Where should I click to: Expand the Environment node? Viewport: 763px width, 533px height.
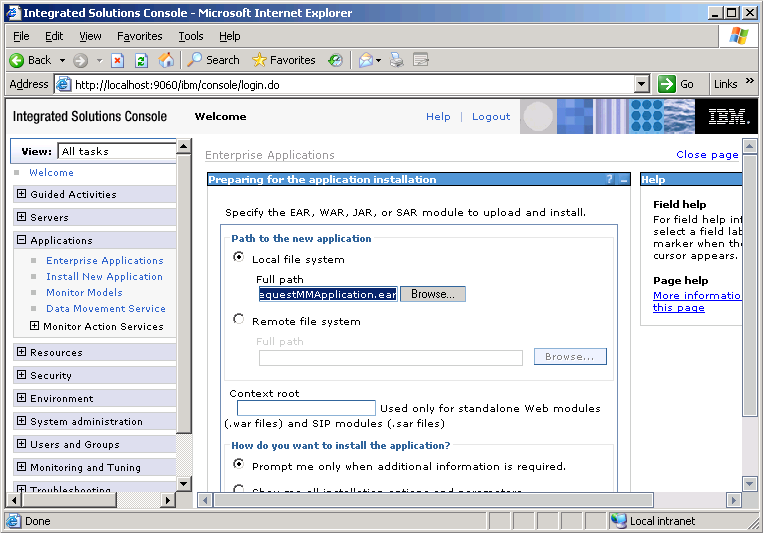(21, 398)
